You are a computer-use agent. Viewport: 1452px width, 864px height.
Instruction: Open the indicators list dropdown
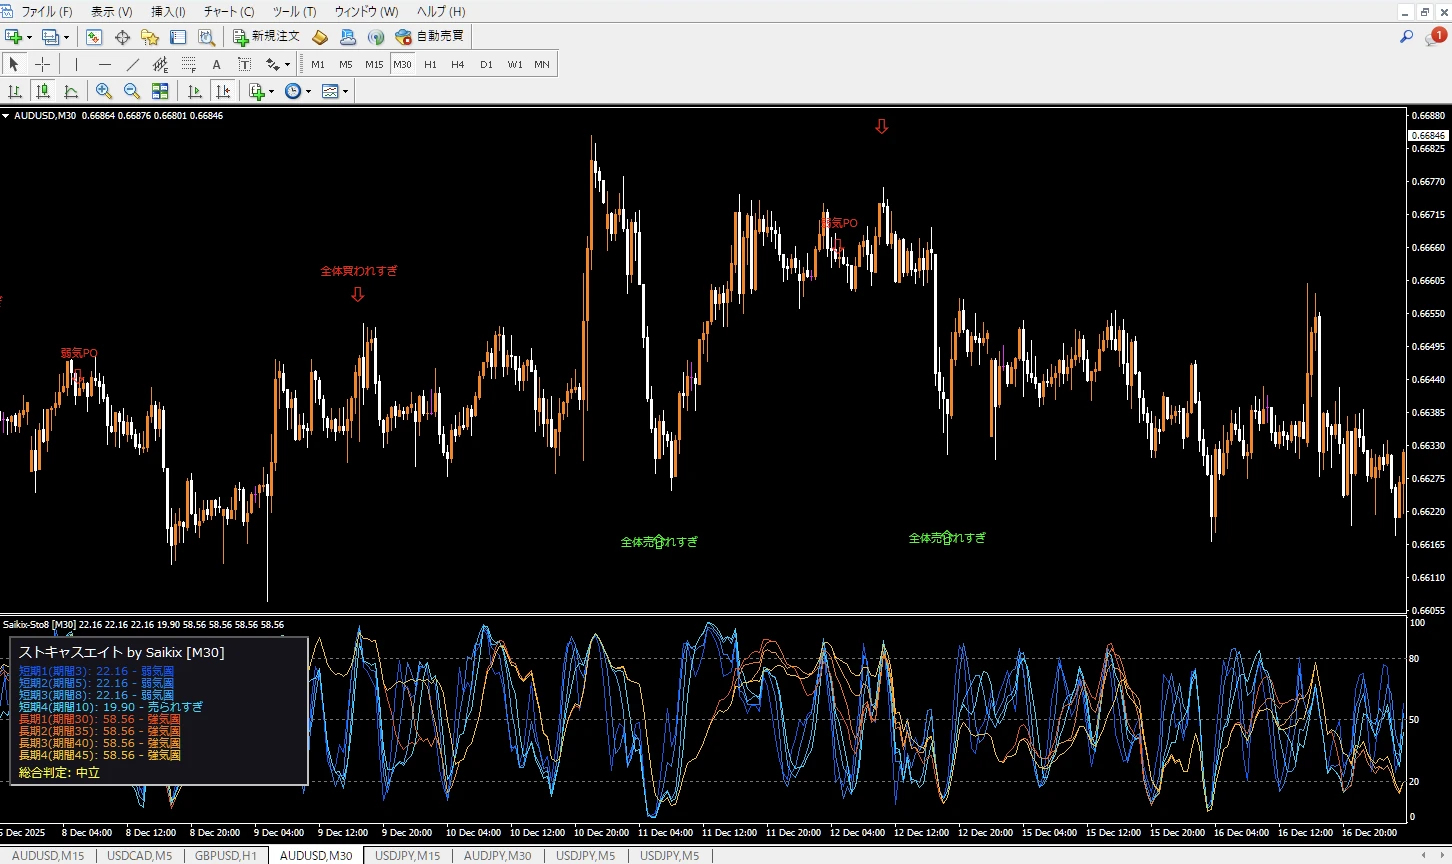271,91
